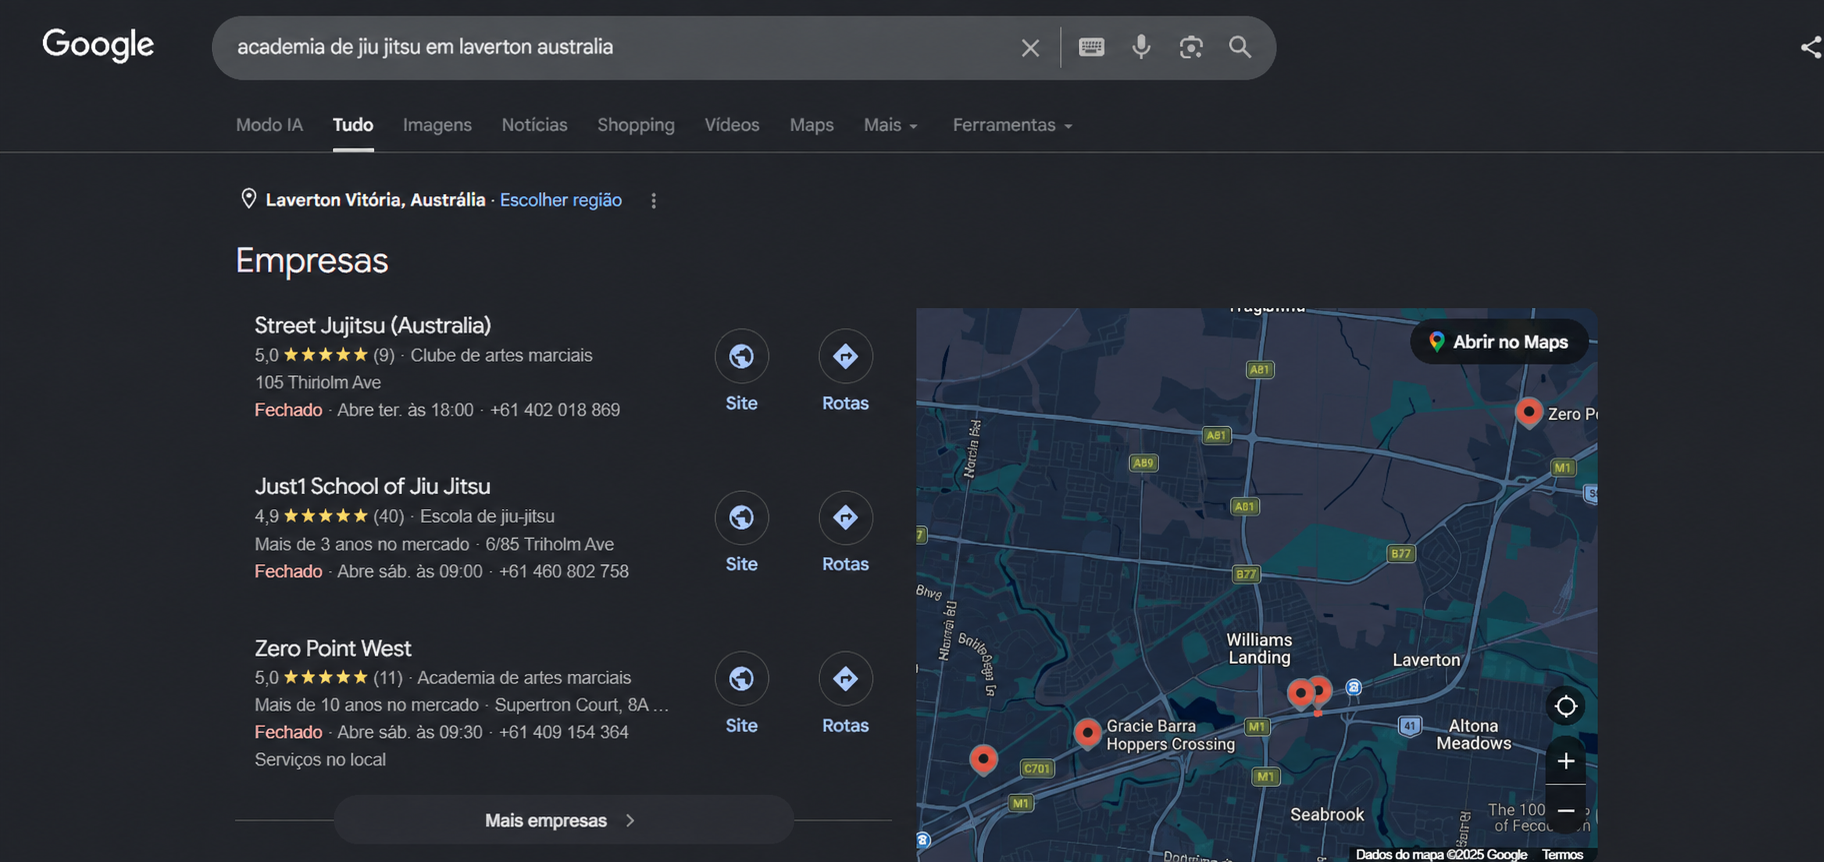Click the Williams Landing label on the map

click(1259, 649)
